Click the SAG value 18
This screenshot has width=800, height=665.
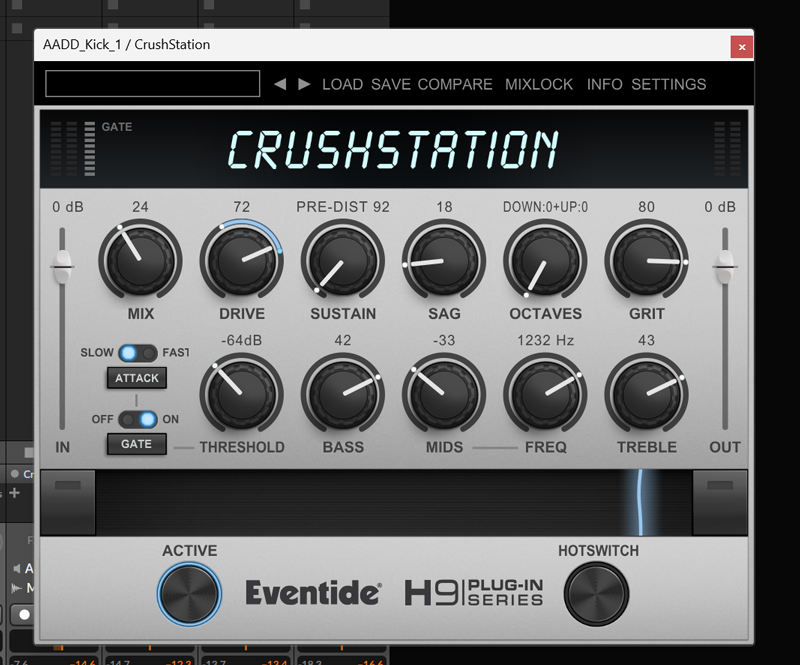(x=444, y=207)
